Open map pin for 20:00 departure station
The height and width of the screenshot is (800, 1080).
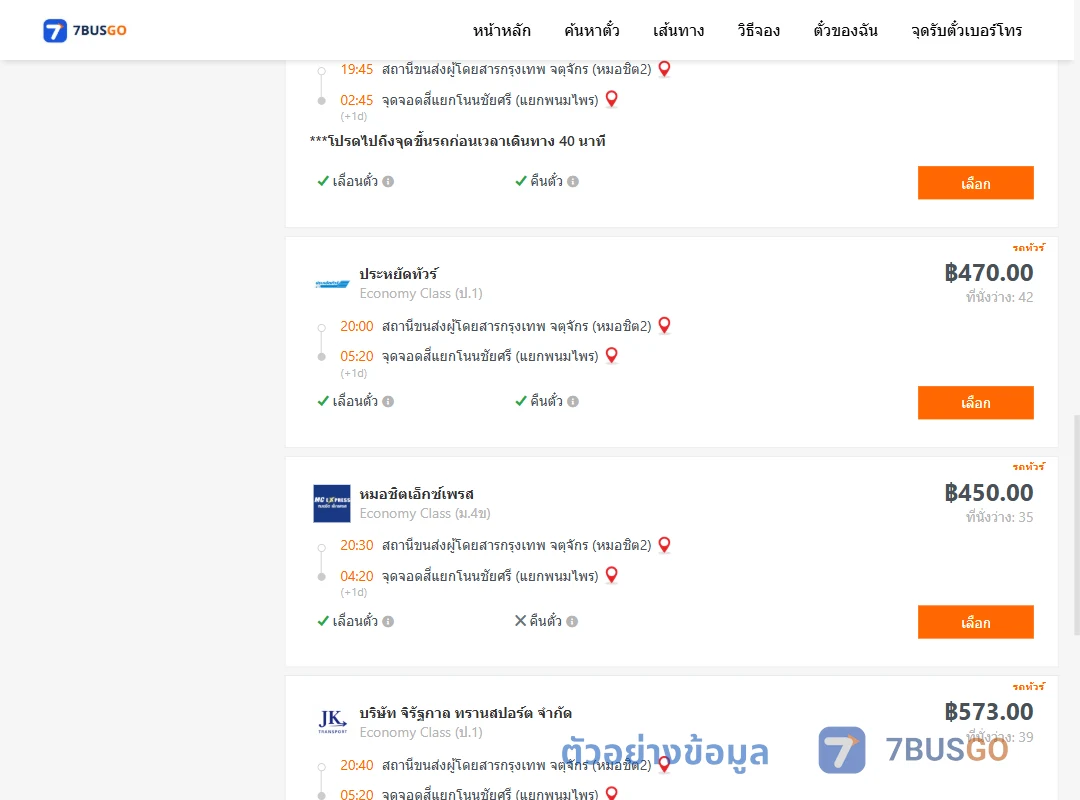[665, 325]
